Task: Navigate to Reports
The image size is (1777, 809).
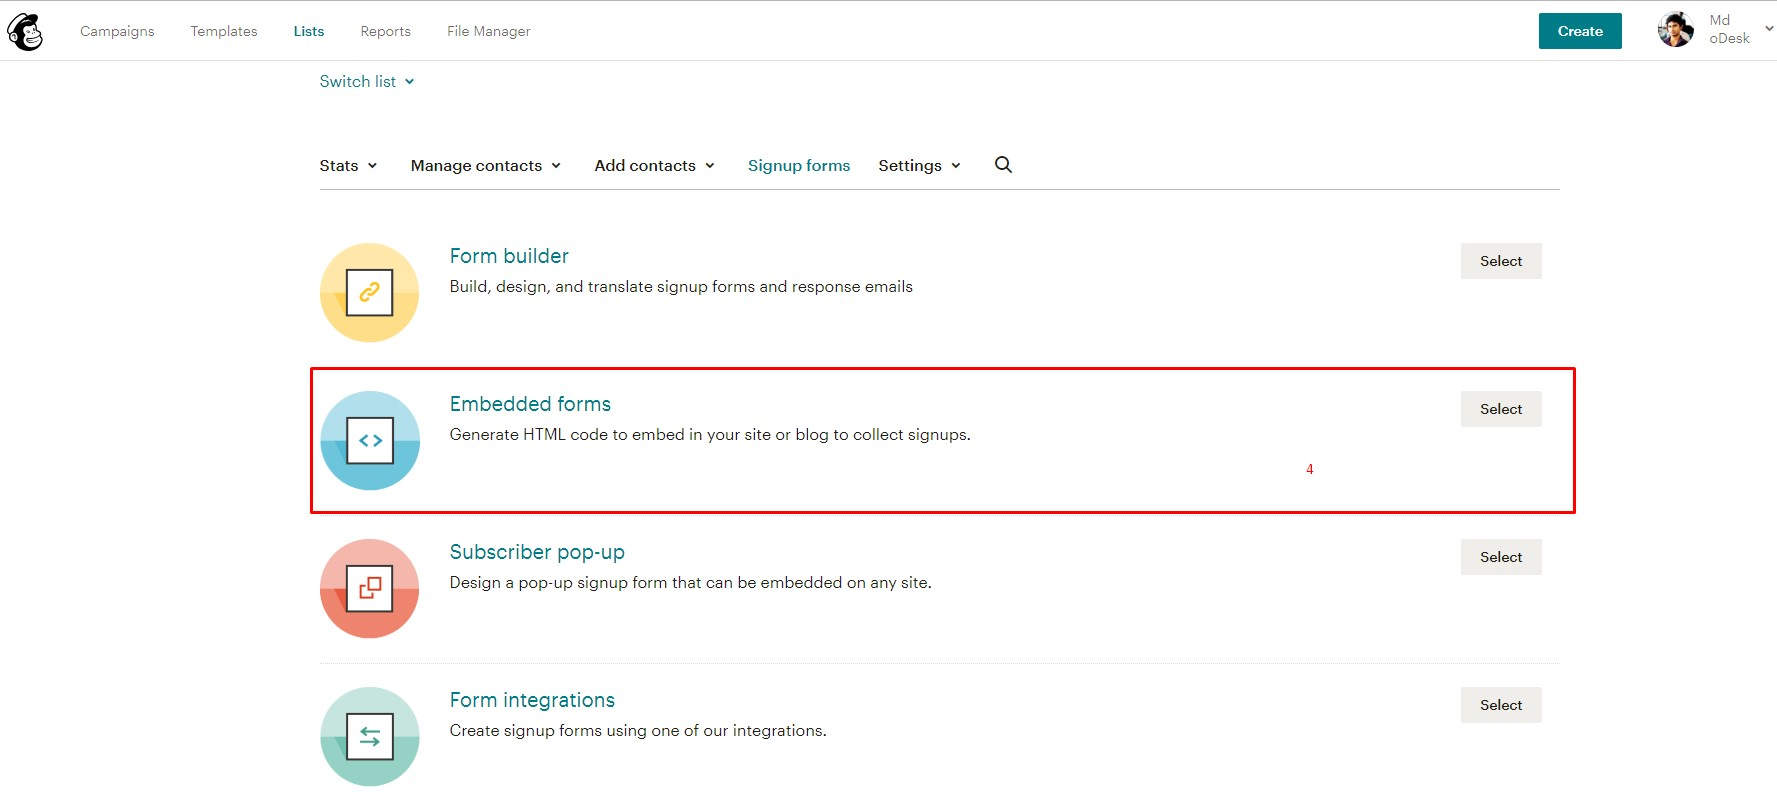Action: point(386,31)
